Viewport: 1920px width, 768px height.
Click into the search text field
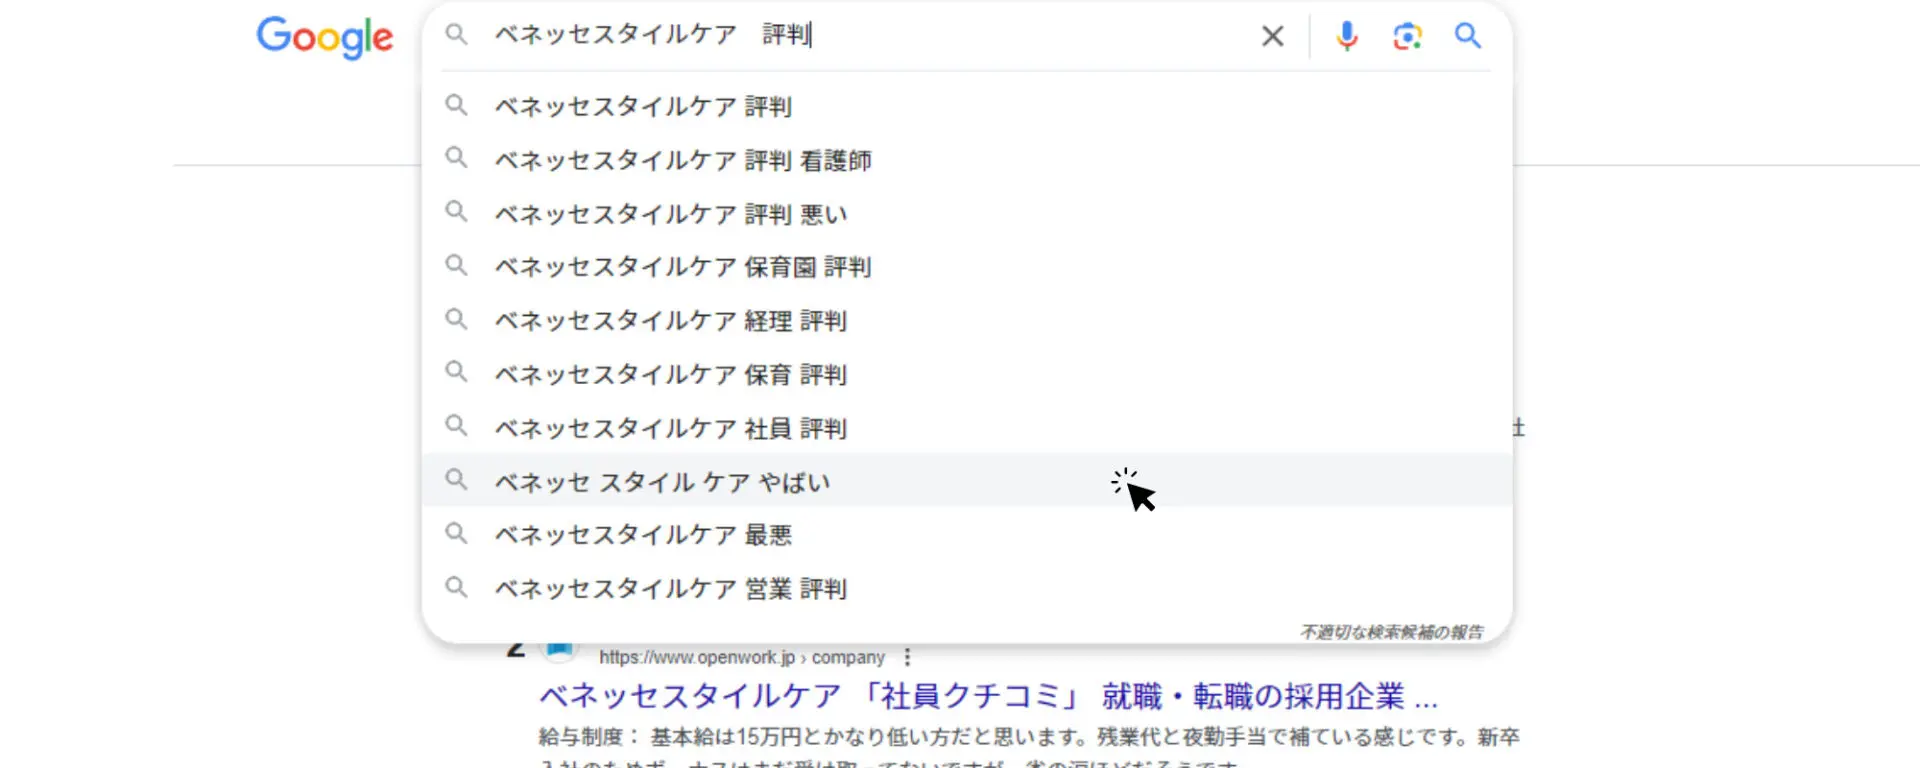pyautogui.click(x=865, y=35)
